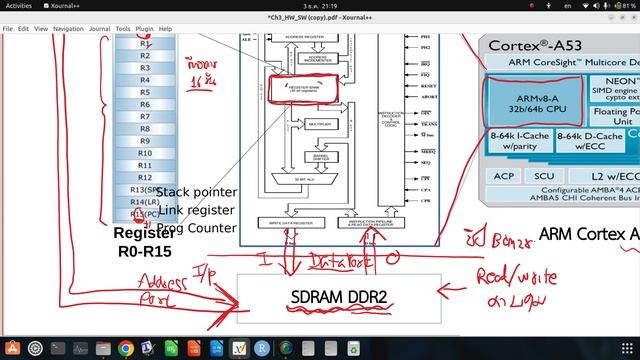Open the File menu
The height and width of the screenshot is (360, 640).
pos(7,29)
